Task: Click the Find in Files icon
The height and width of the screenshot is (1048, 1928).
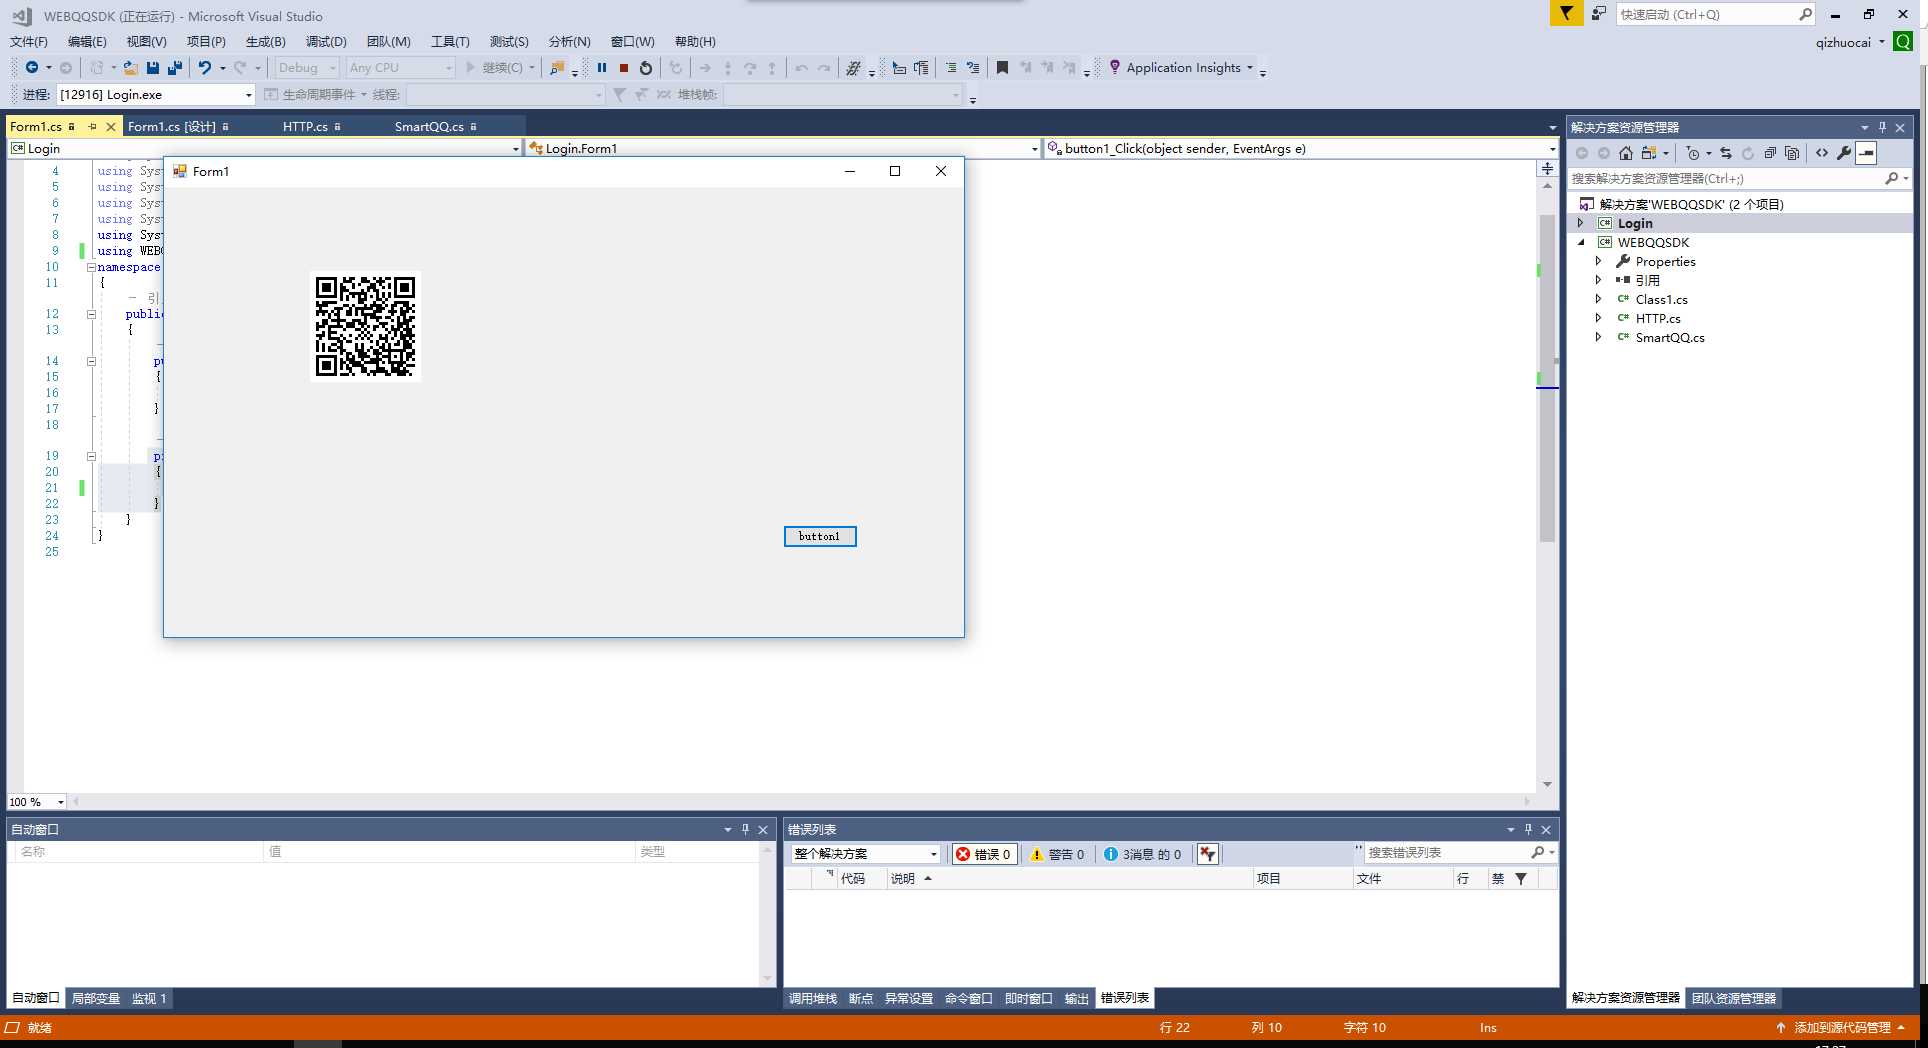Action: [557, 68]
